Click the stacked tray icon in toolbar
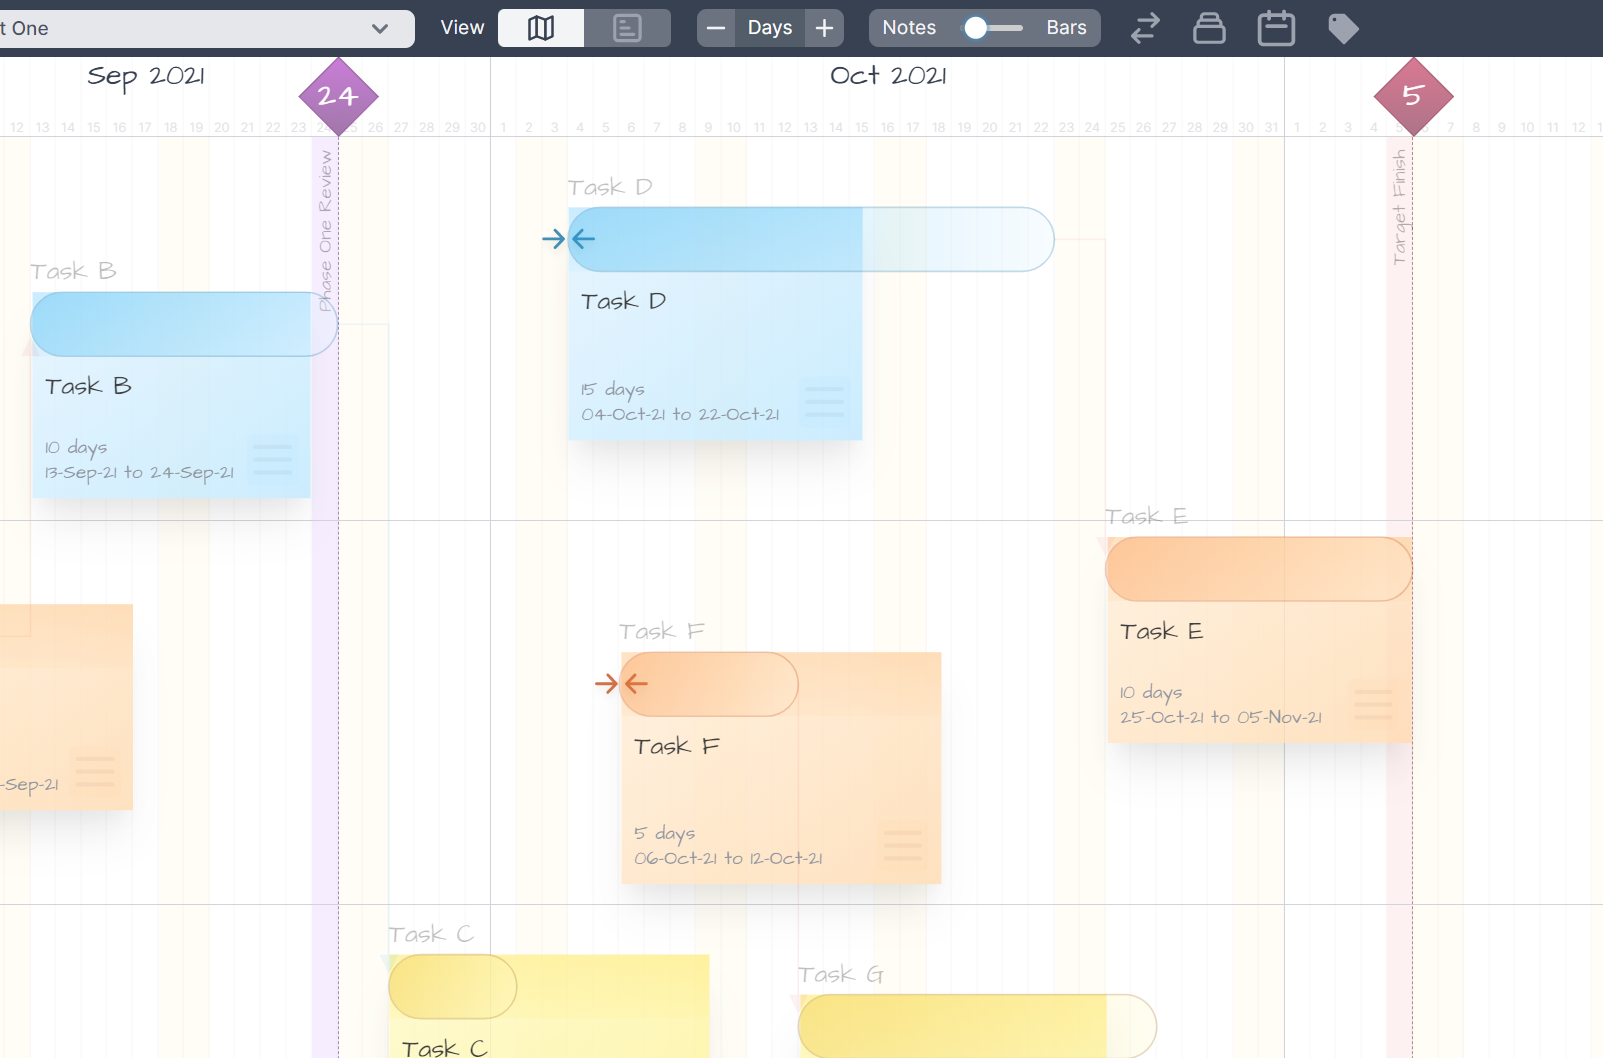Viewport: 1603px width, 1058px height. pyautogui.click(x=1209, y=28)
